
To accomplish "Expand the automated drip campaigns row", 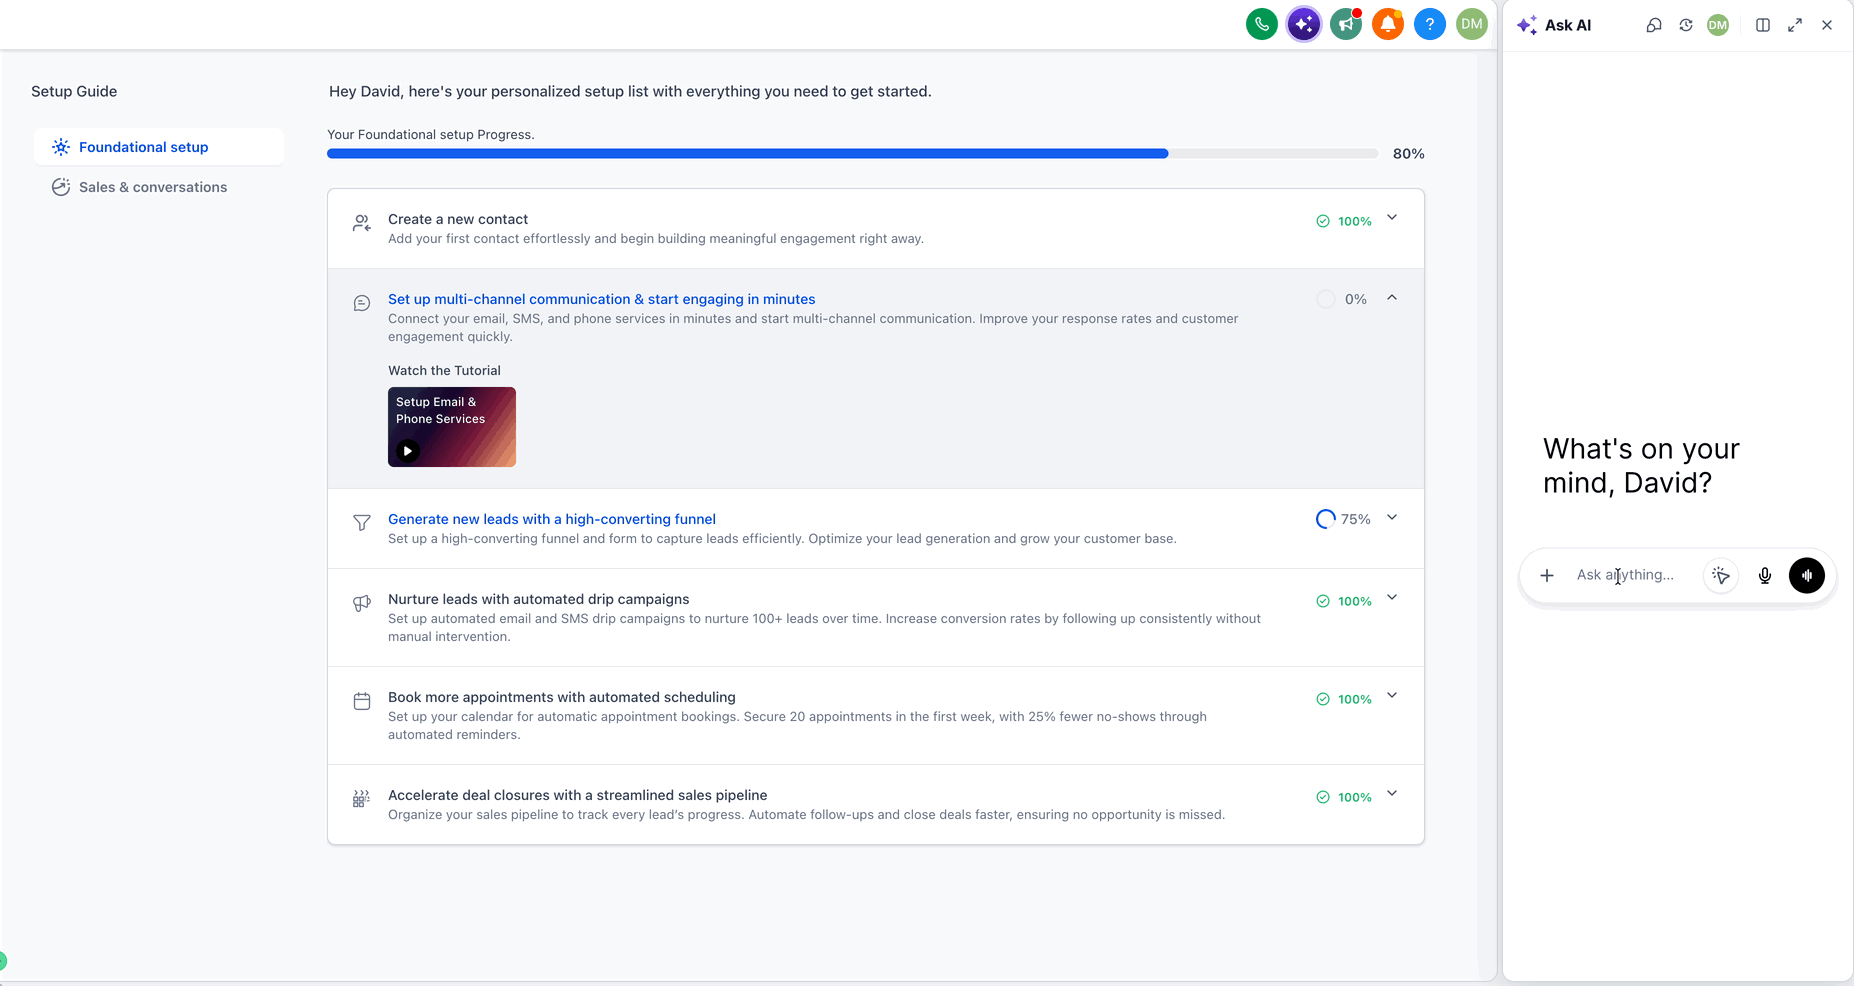I will [x=1392, y=598].
